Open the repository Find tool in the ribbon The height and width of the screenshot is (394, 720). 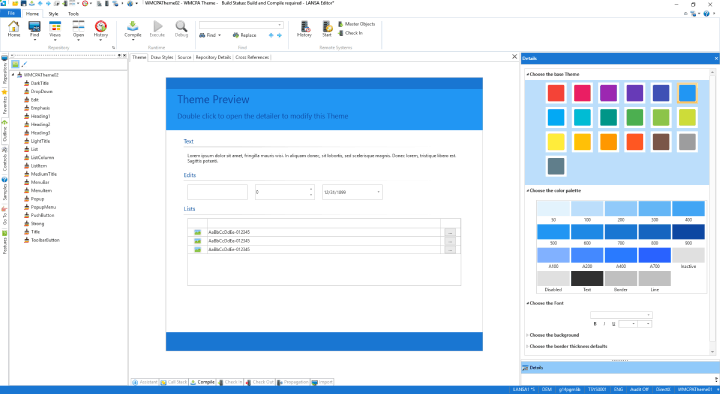34,29
